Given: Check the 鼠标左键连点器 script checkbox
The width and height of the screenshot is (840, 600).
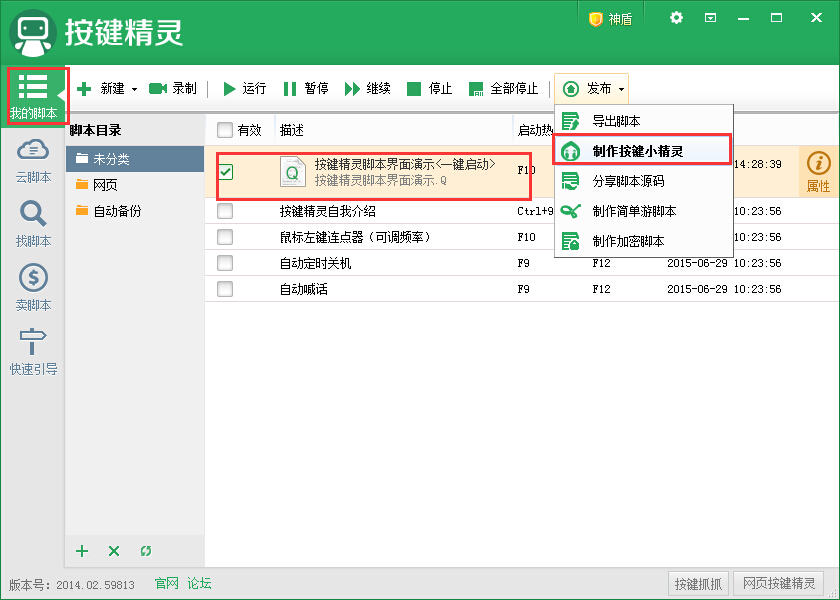Looking at the screenshot, I should [225, 237].
